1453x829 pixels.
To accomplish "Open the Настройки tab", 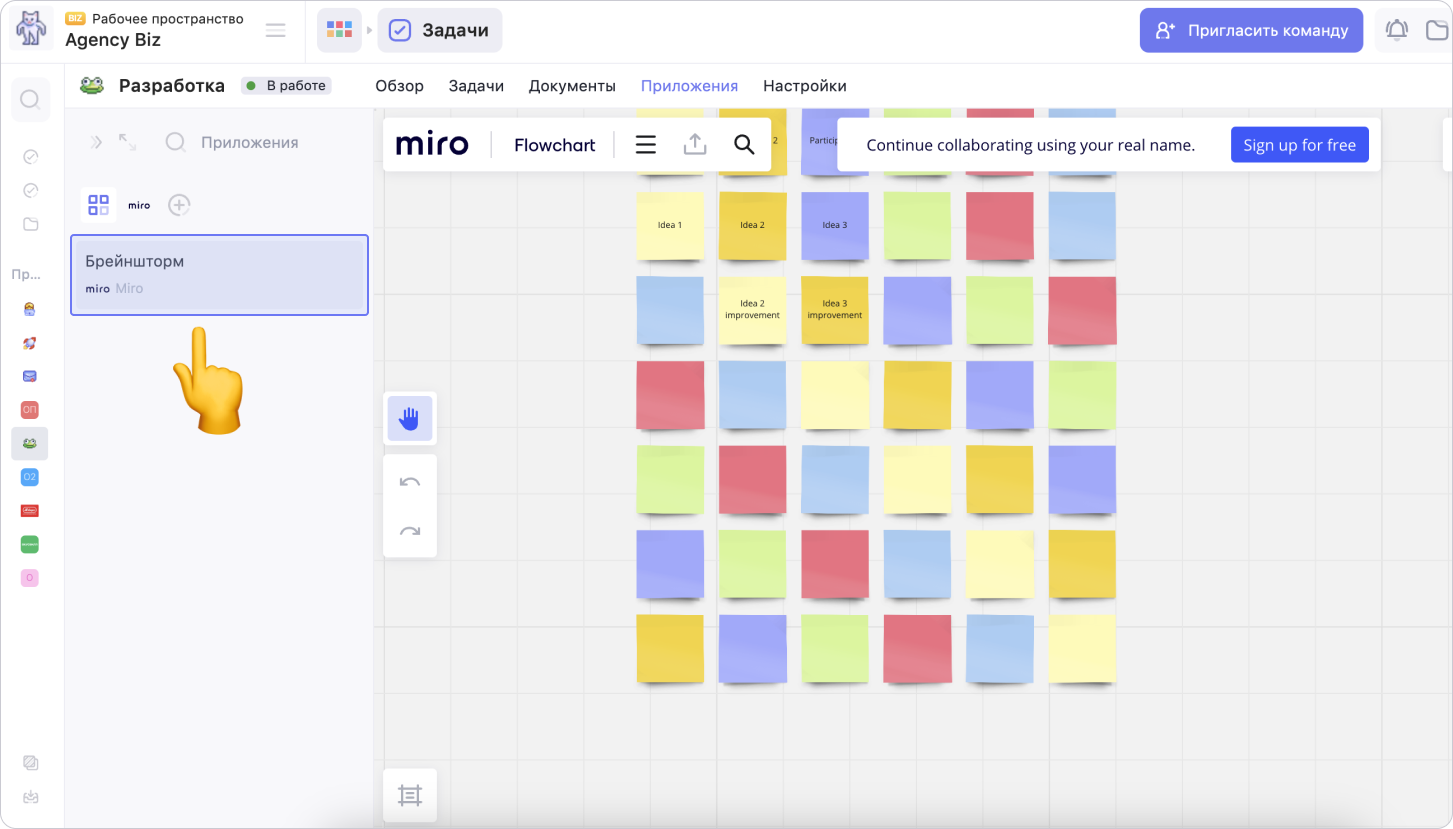I will (804, 86).
